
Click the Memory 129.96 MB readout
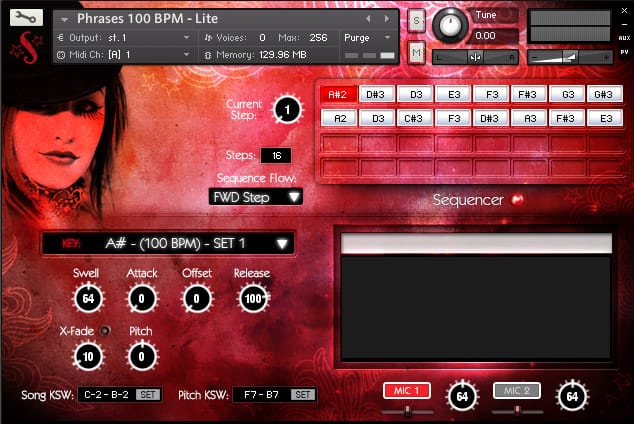coord(283,55)
